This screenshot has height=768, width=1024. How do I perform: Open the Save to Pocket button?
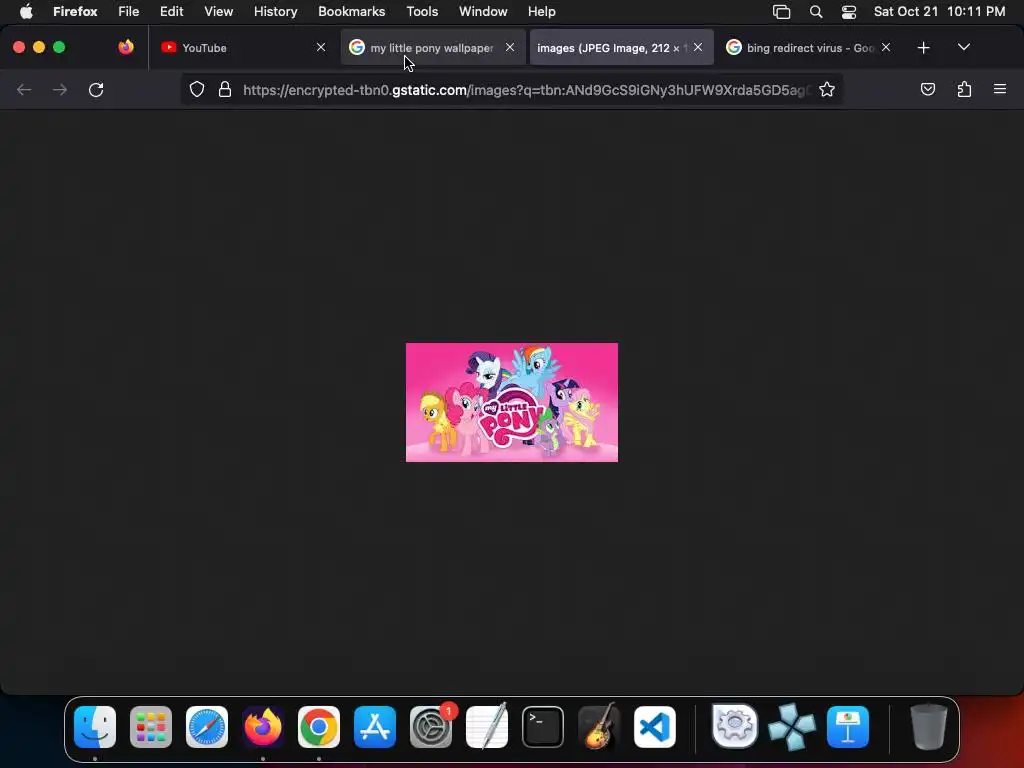tap(927, 89)
